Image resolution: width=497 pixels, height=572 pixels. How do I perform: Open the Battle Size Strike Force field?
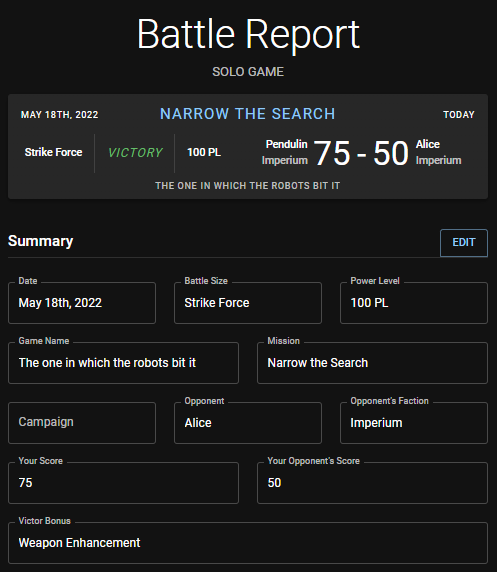(x=248, y=303)
